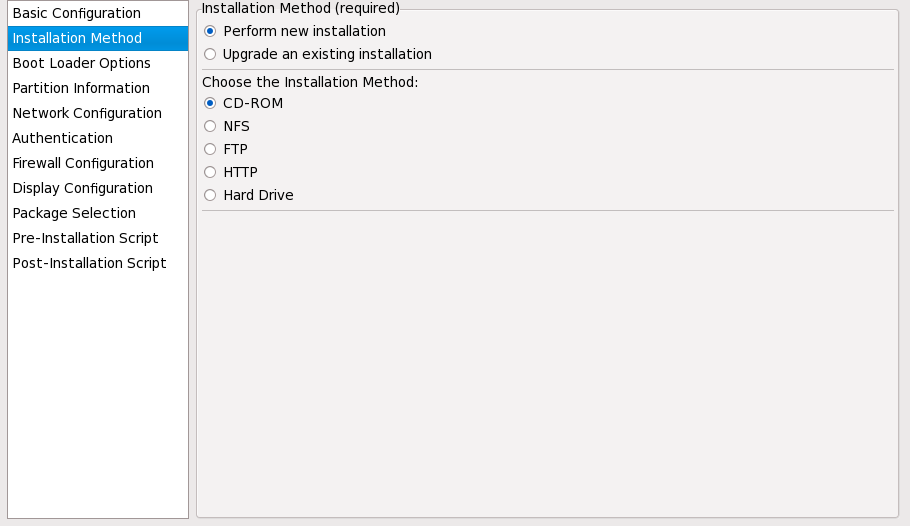Screen dimensions: 910x526
Task: Go to Boot Loader Options
Action: coord(81,64)
